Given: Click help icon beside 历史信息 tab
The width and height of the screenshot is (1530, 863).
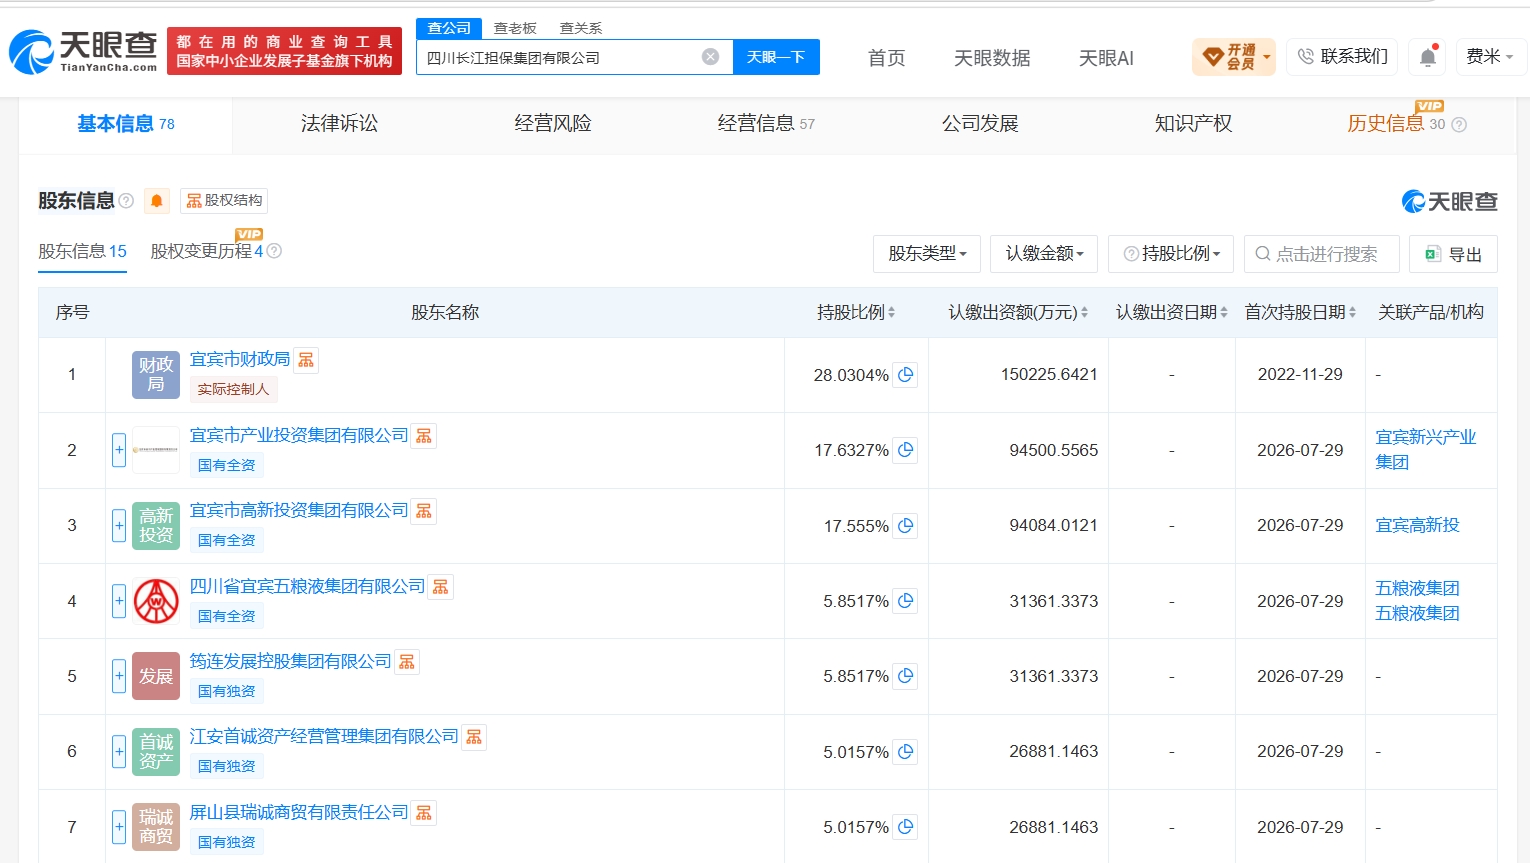Looking at the screenshot, I should click(1459, 125).
